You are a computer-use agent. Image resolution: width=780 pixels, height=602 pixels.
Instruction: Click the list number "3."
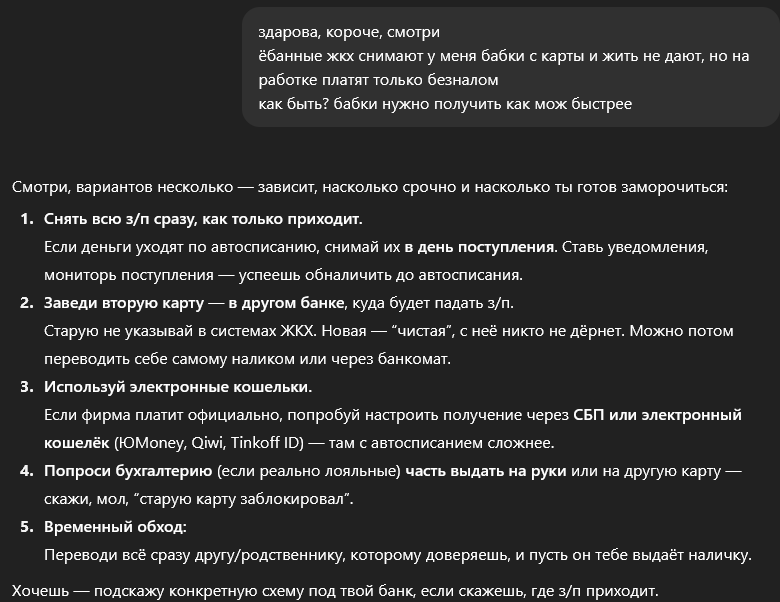[28, 387]
